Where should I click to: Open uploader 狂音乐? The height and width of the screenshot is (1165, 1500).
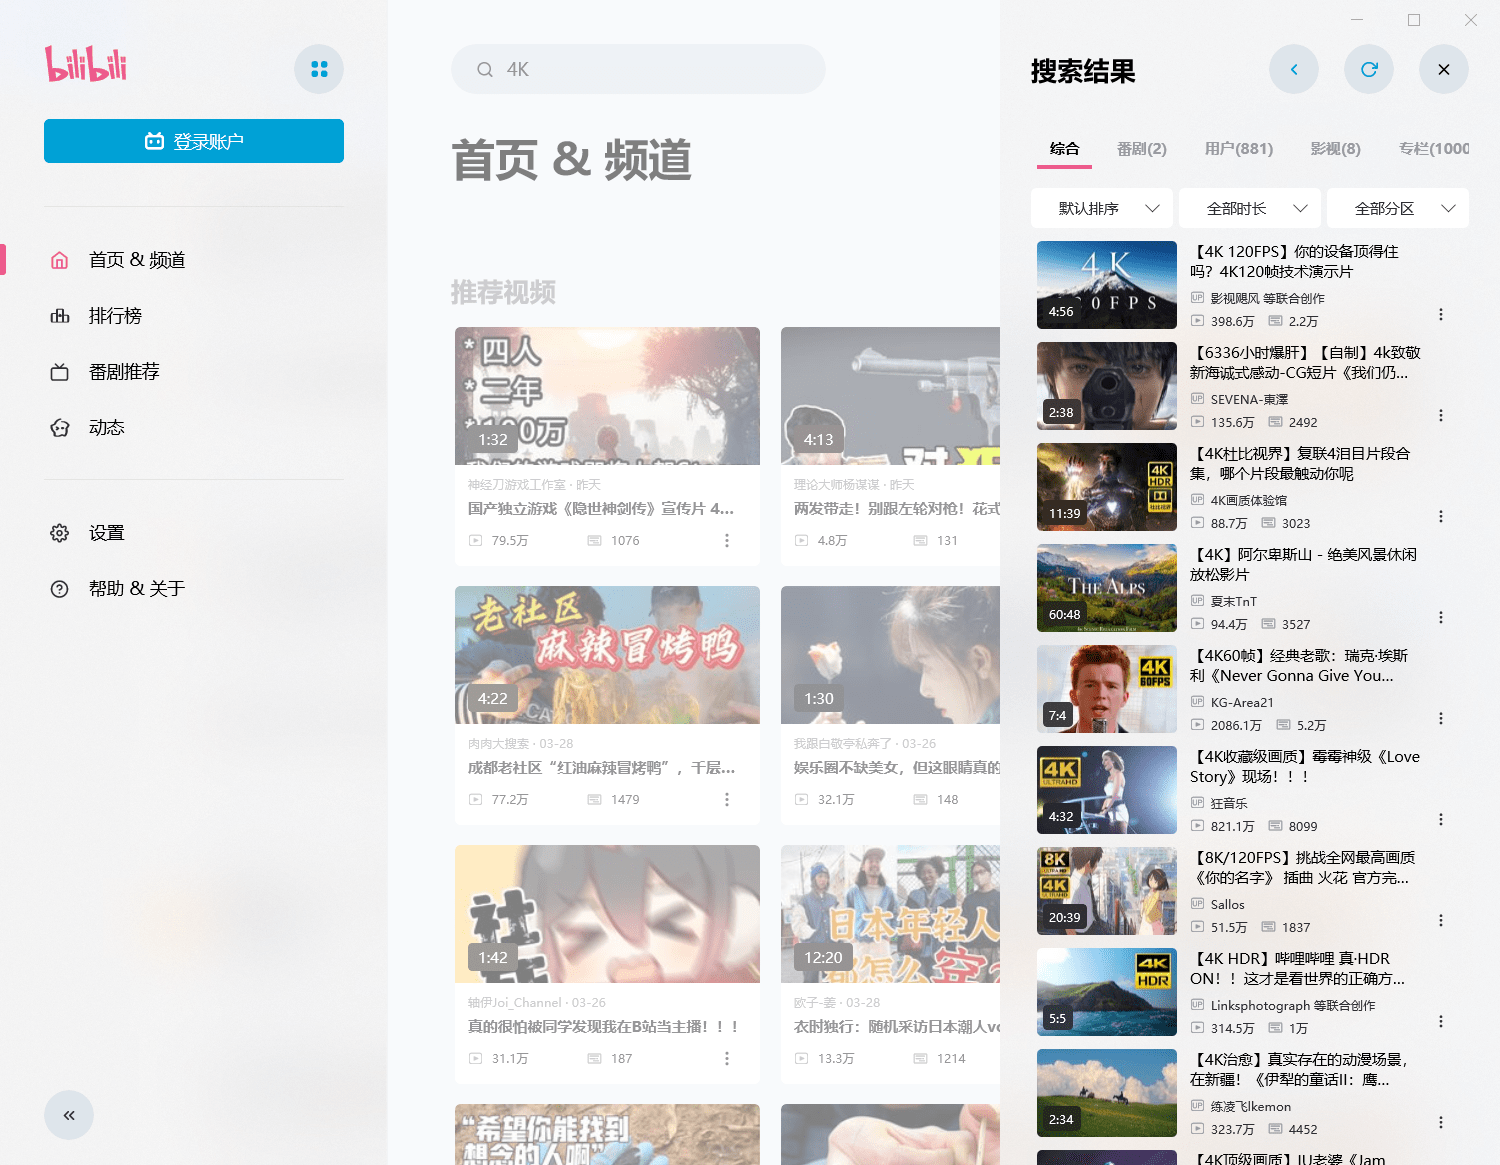click(1229, 803)
